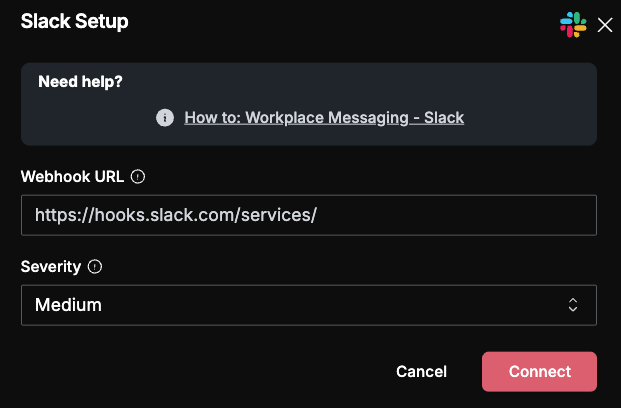The height and width of the screenshot is (408, 621).
Task: Click the Severity field label
Action: [x=51, y=267]
